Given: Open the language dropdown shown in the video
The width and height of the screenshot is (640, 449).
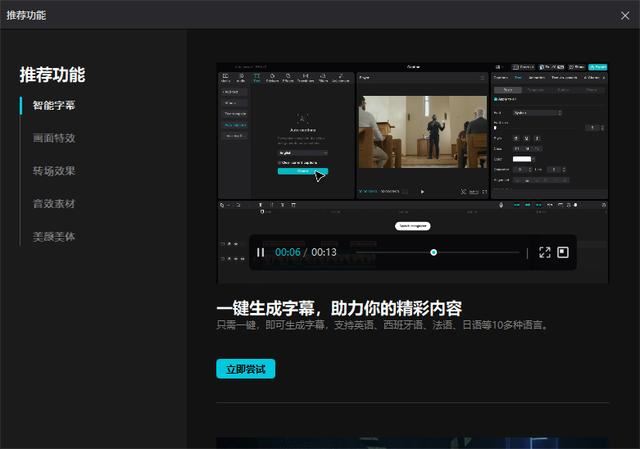Looking at the screenshot, I should (301, 153).
